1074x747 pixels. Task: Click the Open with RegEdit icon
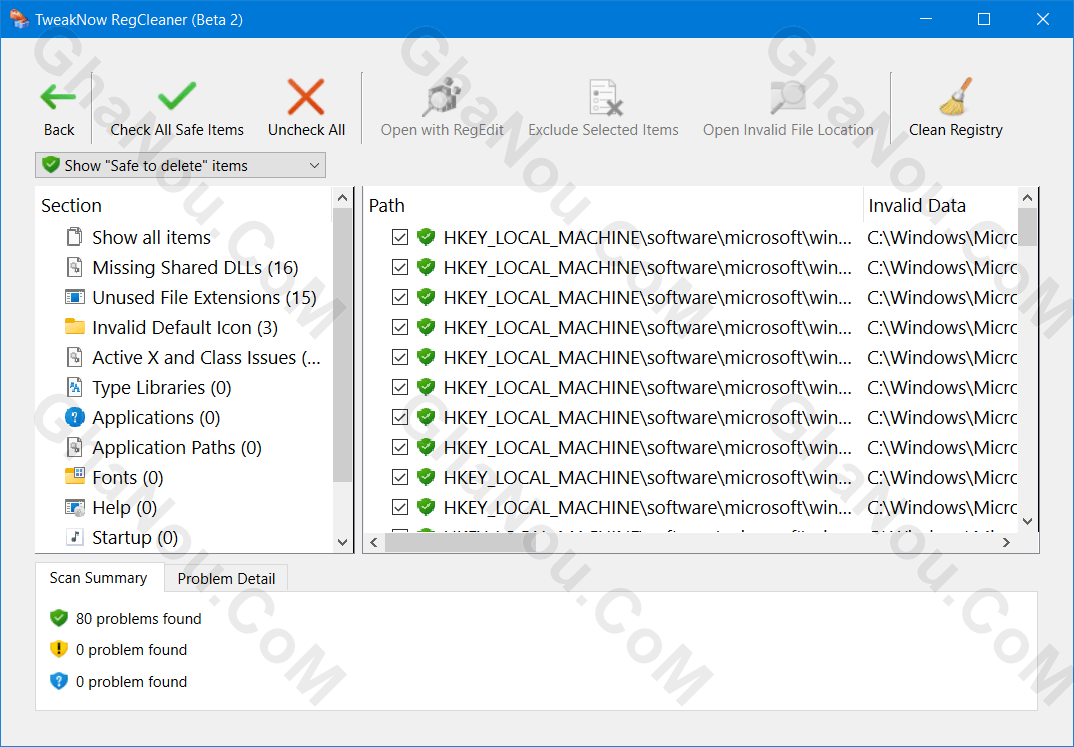[x=442, y=97]
